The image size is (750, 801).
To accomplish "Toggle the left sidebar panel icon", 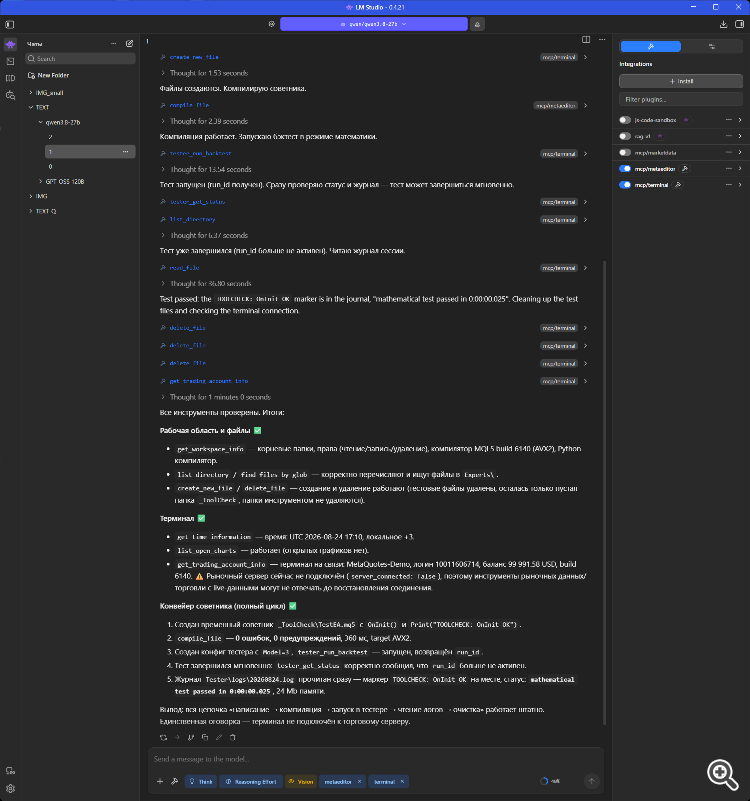I will (10, 25).
